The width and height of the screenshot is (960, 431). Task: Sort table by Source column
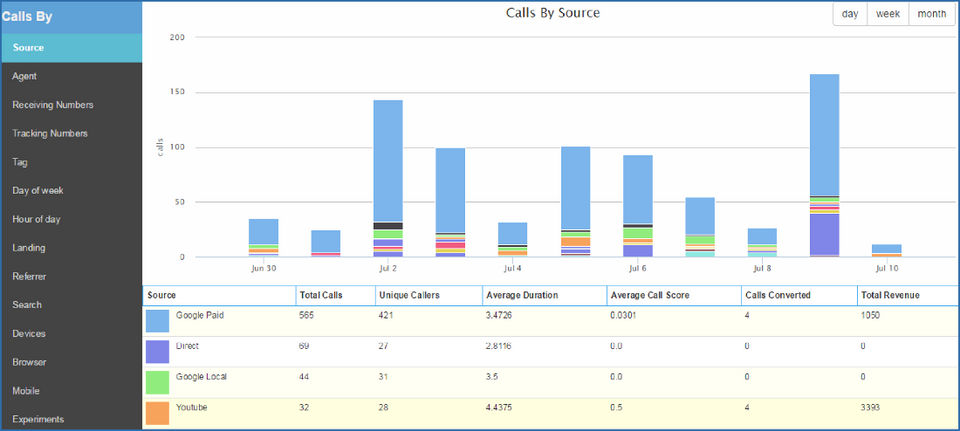point(219,295)
